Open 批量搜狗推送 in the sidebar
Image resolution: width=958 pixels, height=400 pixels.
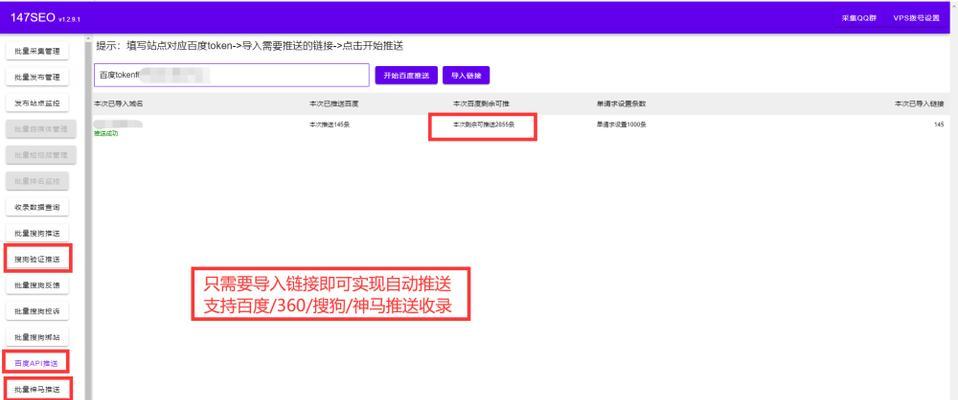pyautogui.click(x=37, y=233)
